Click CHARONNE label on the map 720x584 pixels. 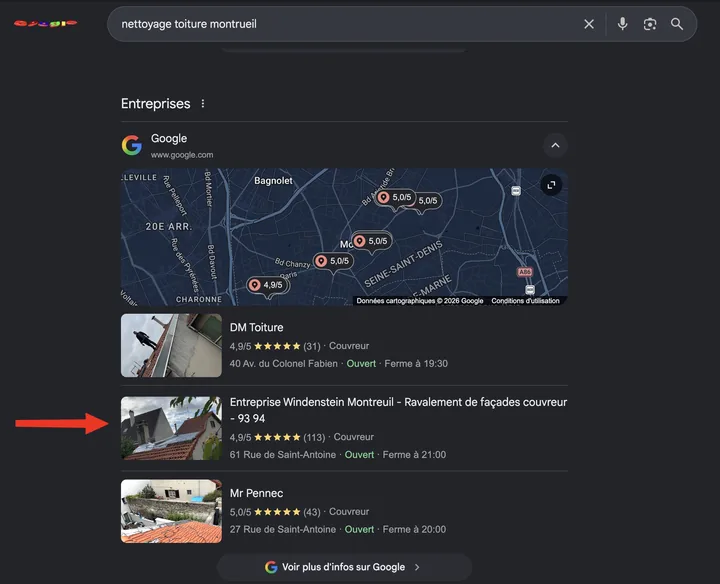click(199, 299)
